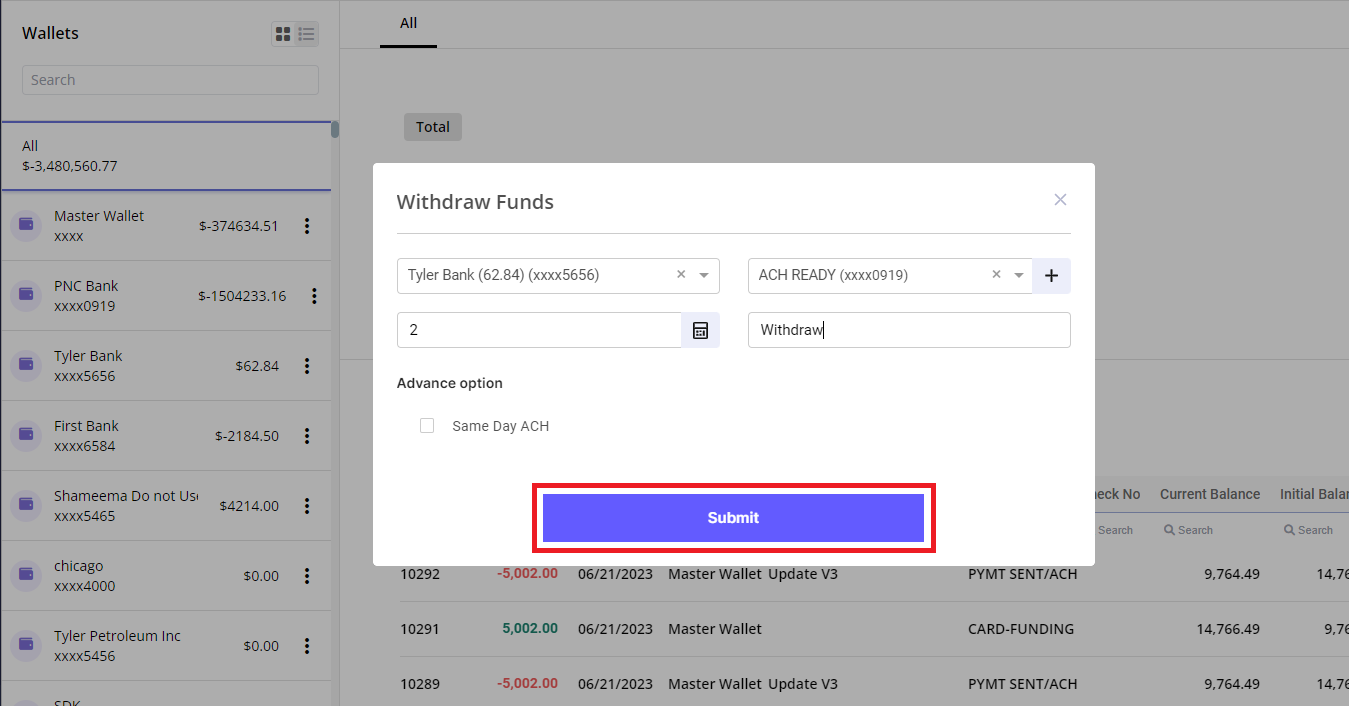Select Shameema Do not Use wallet name
Viewport: 1349px width, 706px height.
(x=126, y=496)
